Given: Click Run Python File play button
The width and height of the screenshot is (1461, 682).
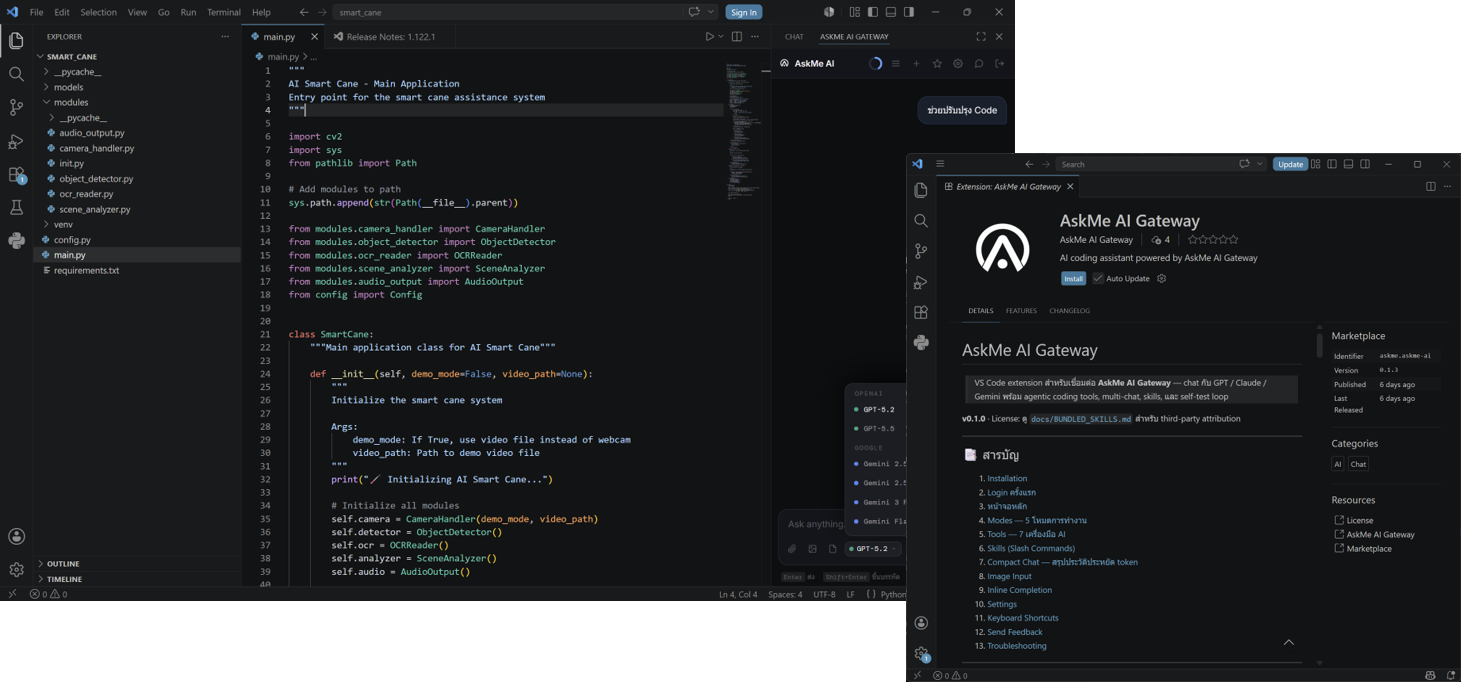Looking at the screenshot, I should (x=709, y=37).
